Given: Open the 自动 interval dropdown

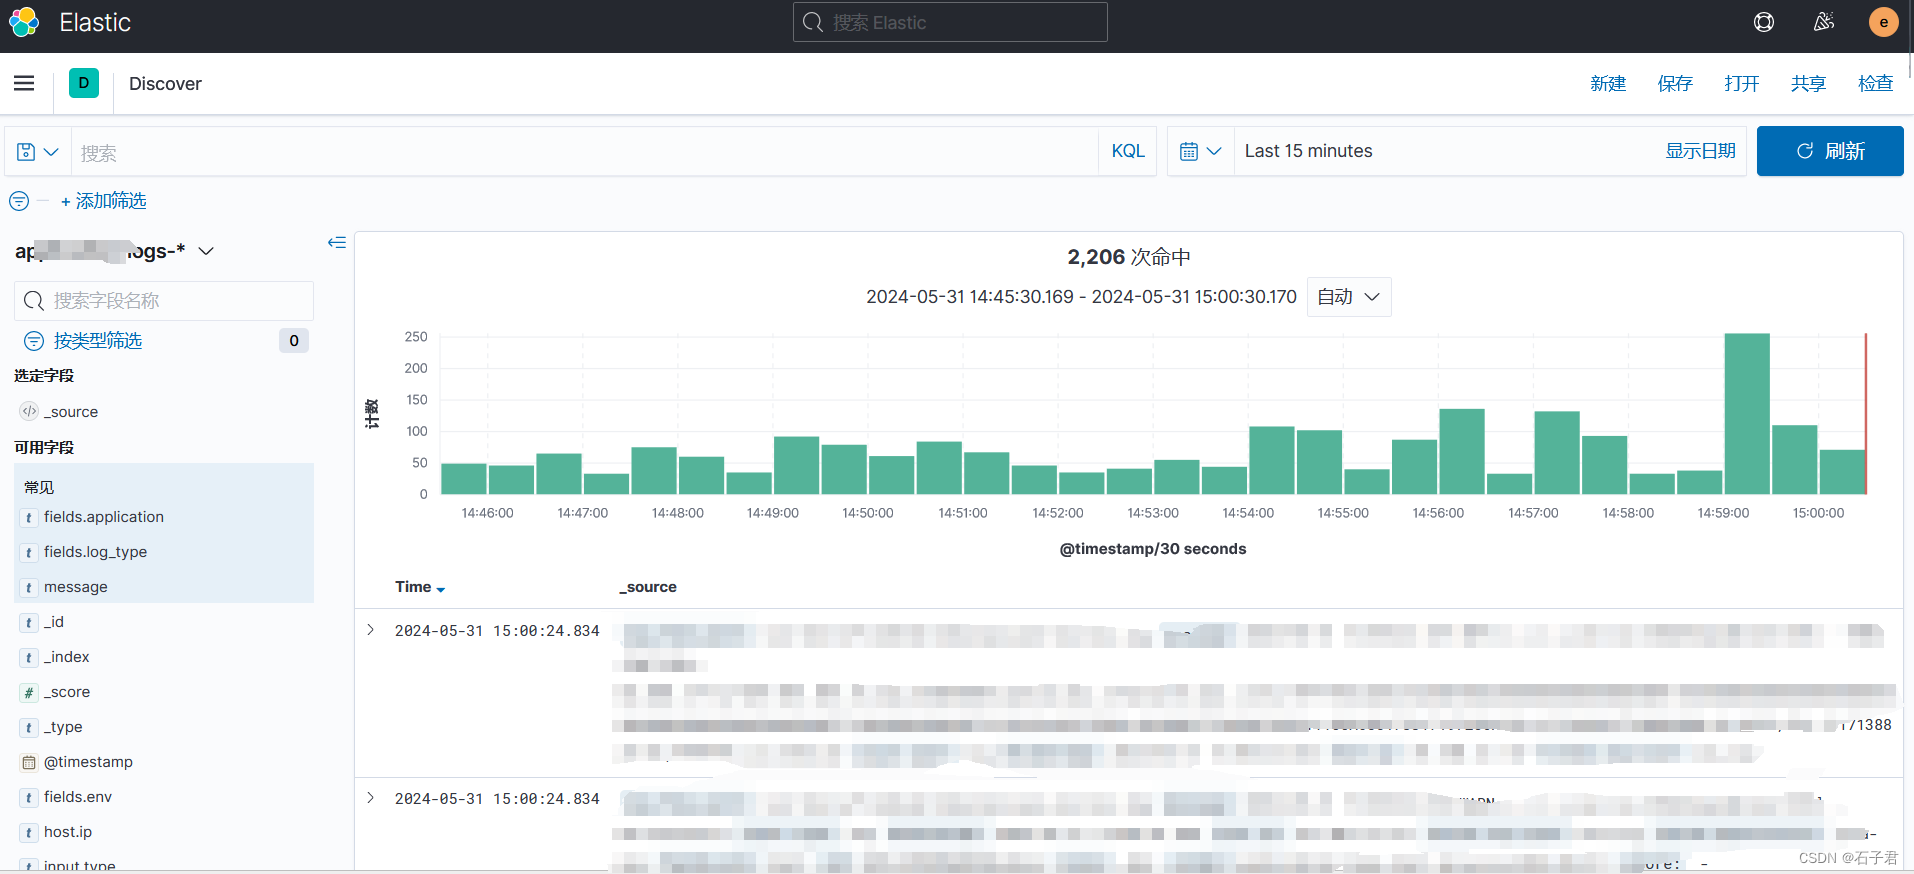Looking at the screenshot, I should [x=1349, y=297].
